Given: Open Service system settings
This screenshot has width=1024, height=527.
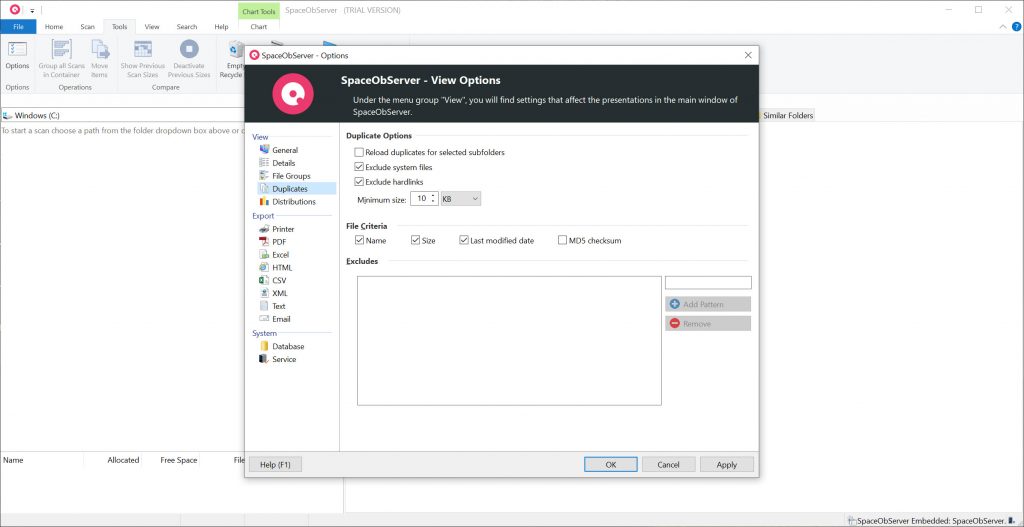Looking at the screenshot, I should pos(284,359).
